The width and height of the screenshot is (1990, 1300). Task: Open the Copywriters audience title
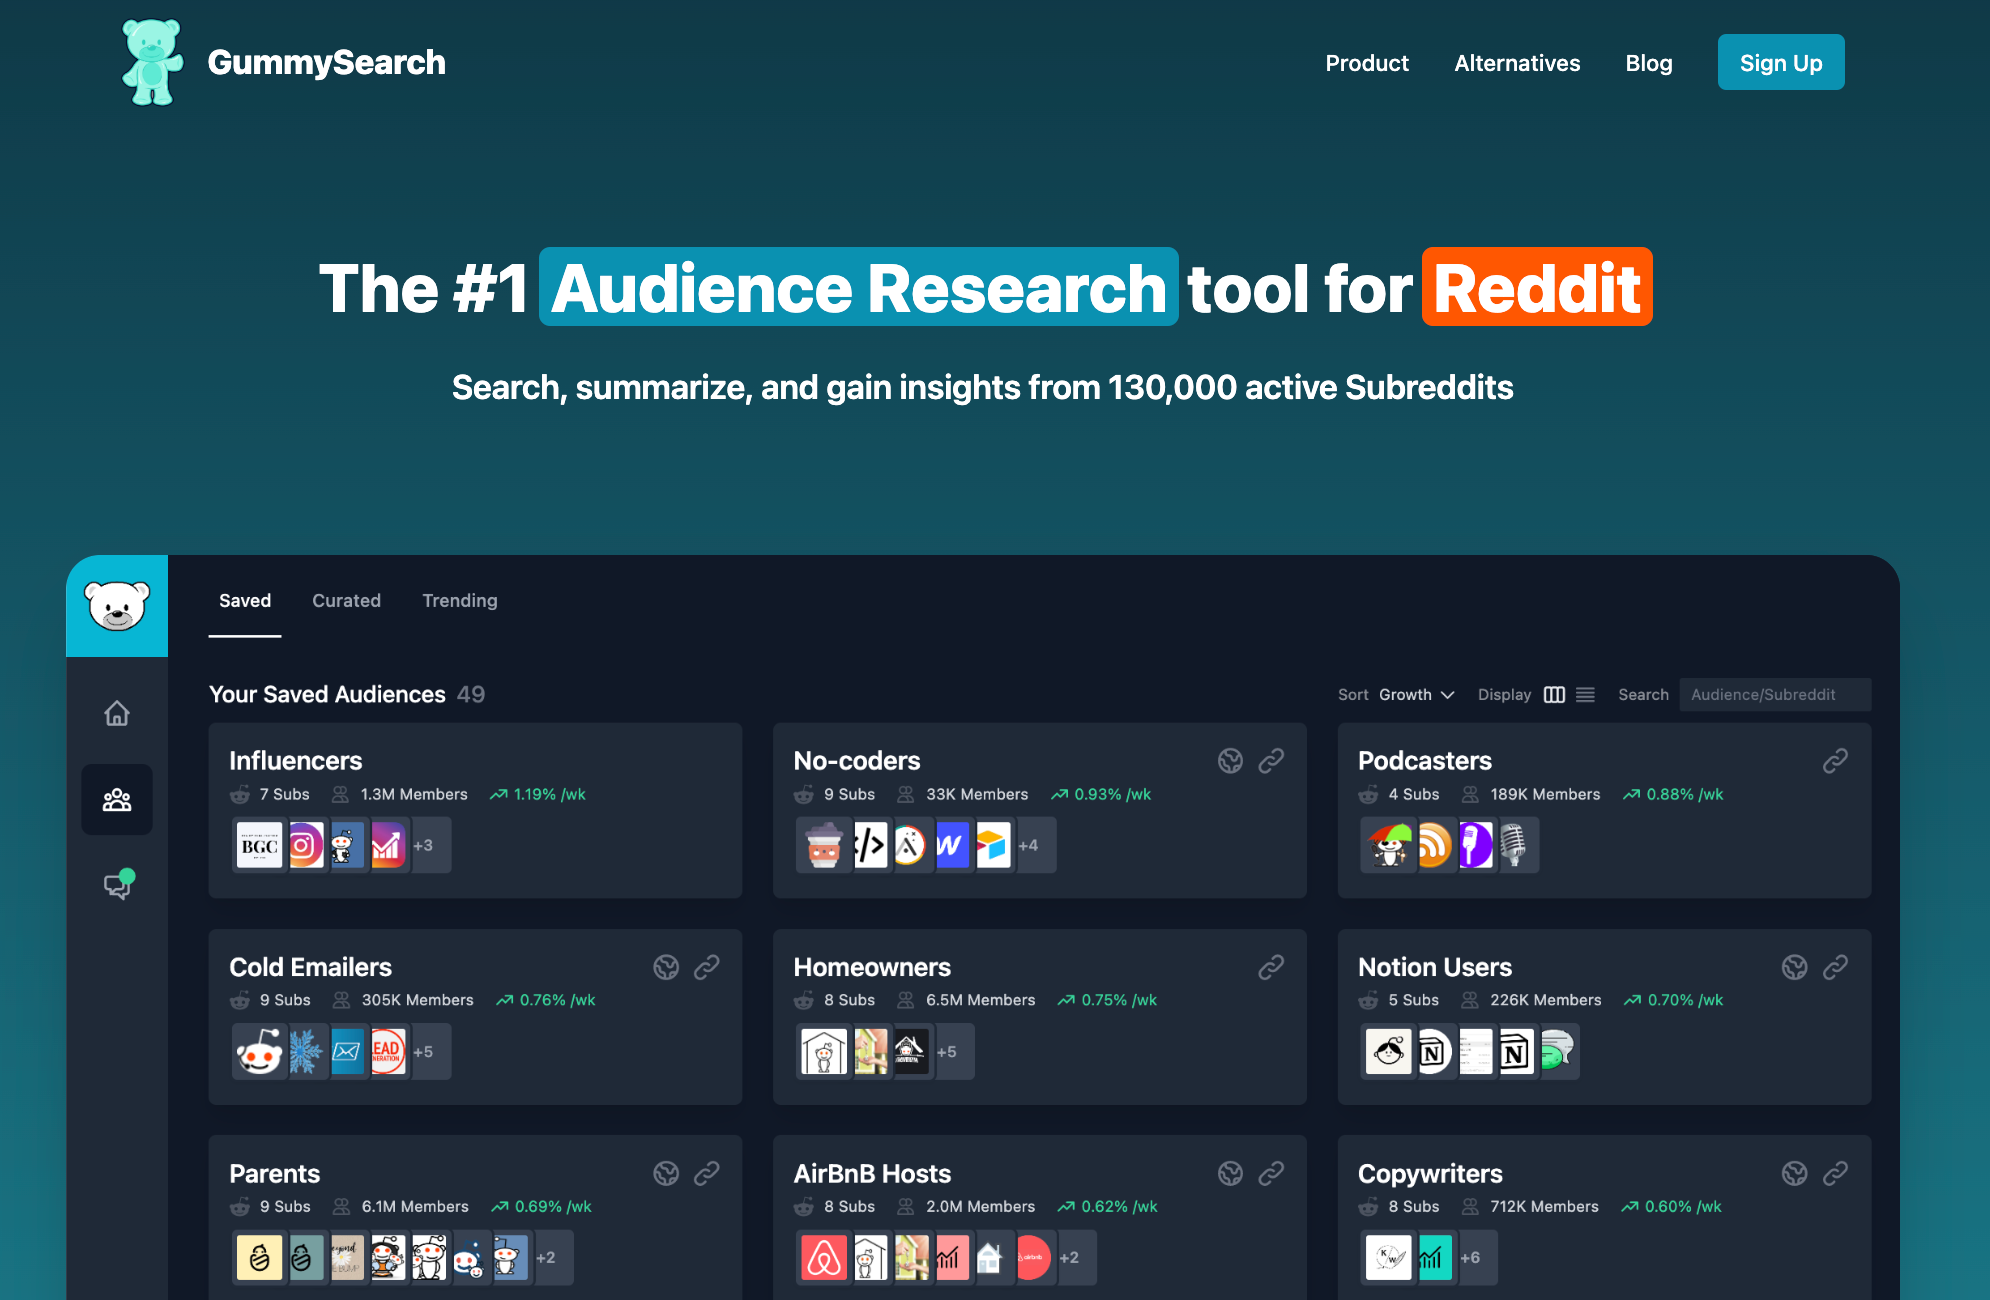[x=1430, y=1174]
